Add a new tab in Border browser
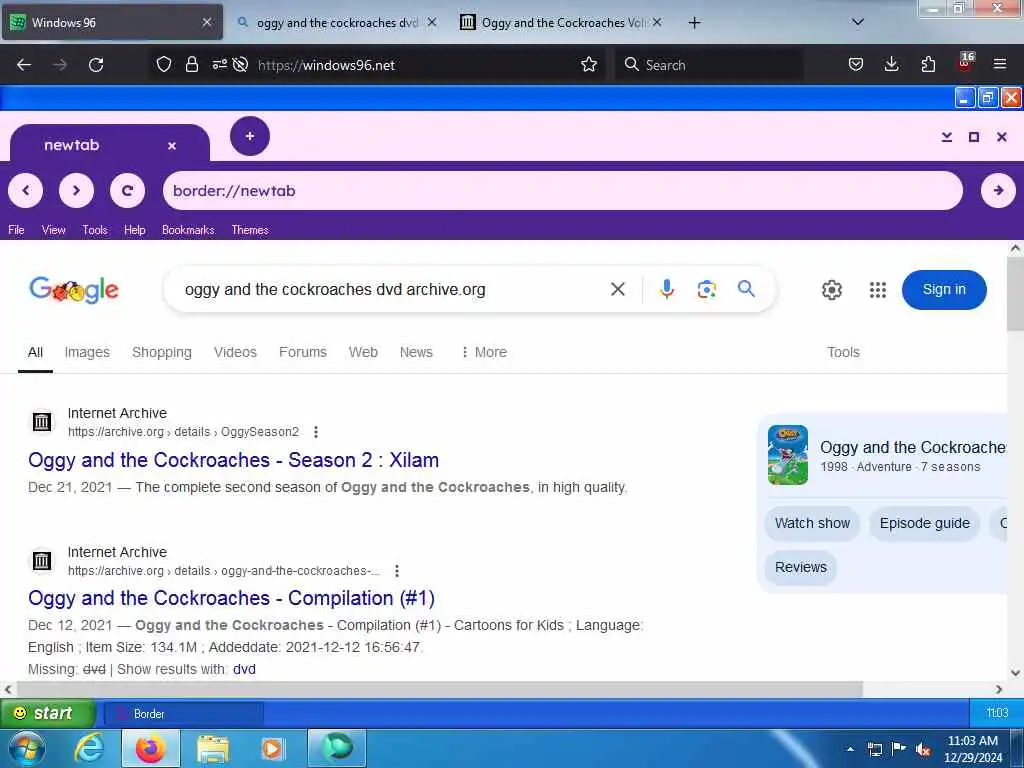Image resolution: width=1024 pixels, height=768 pixels. pyautogui.click(x=249, y=136)
